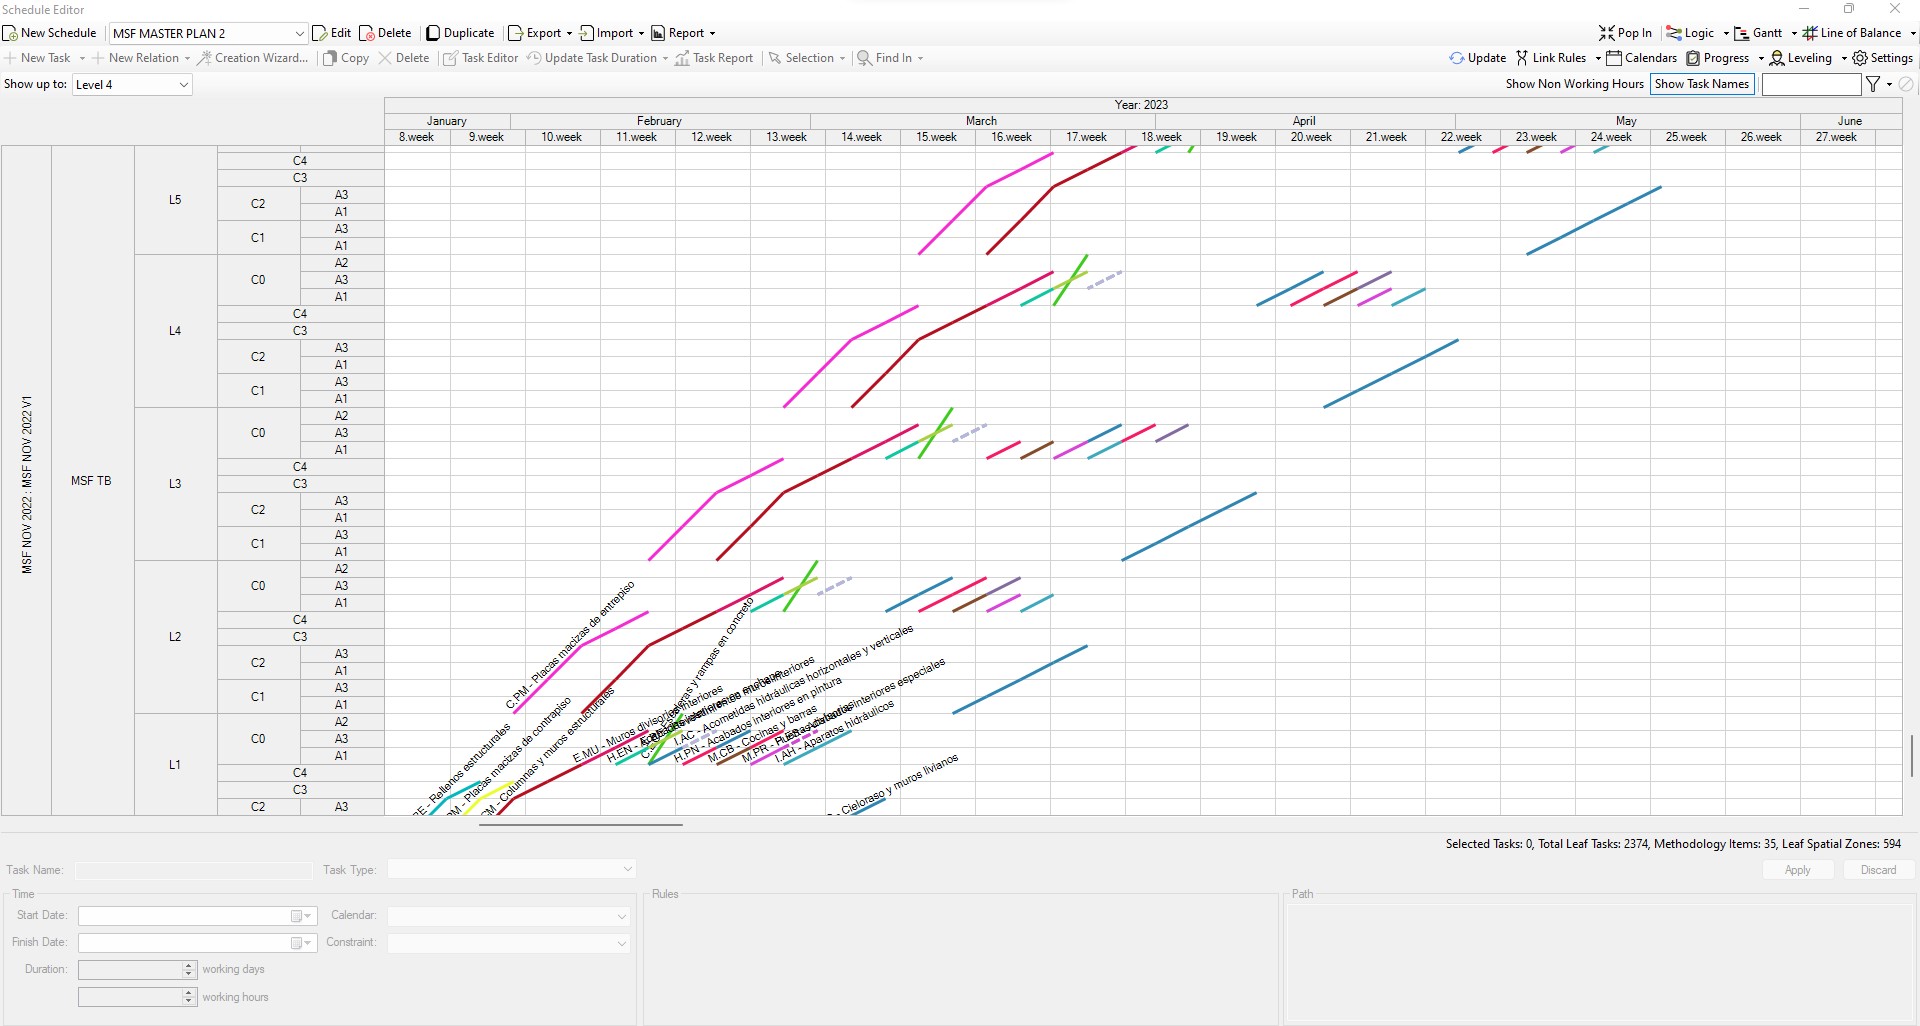Click the Selection tool icon
Screen dimensions: 1920x1026
(x=775, y=58)
